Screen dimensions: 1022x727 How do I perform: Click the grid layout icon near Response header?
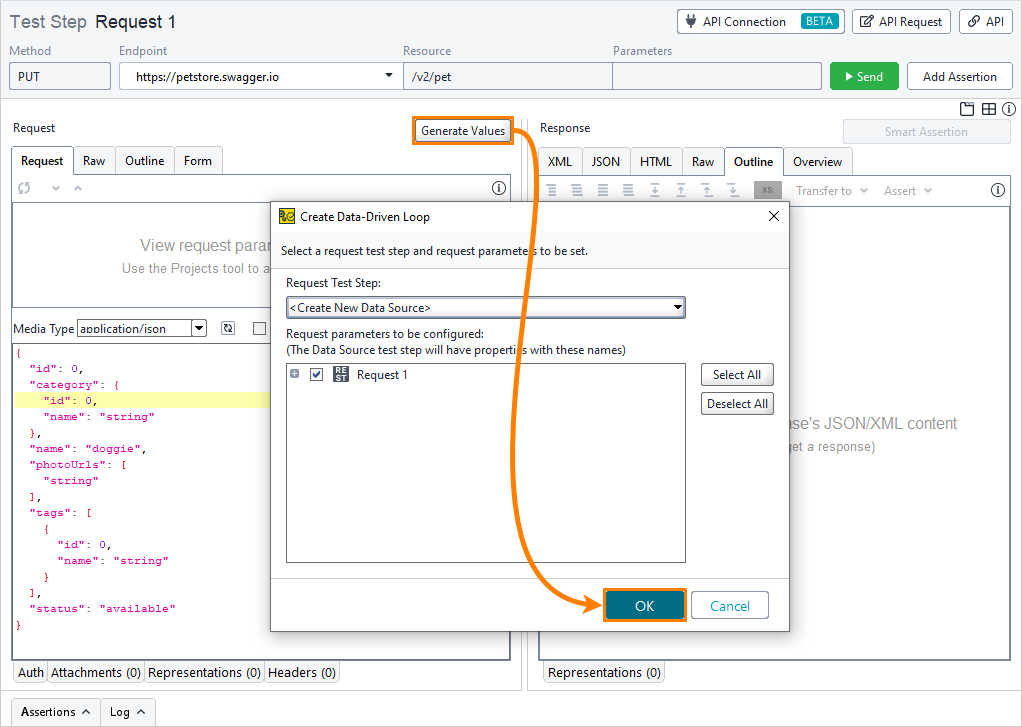pyautogui.click(x=988, y=108)
